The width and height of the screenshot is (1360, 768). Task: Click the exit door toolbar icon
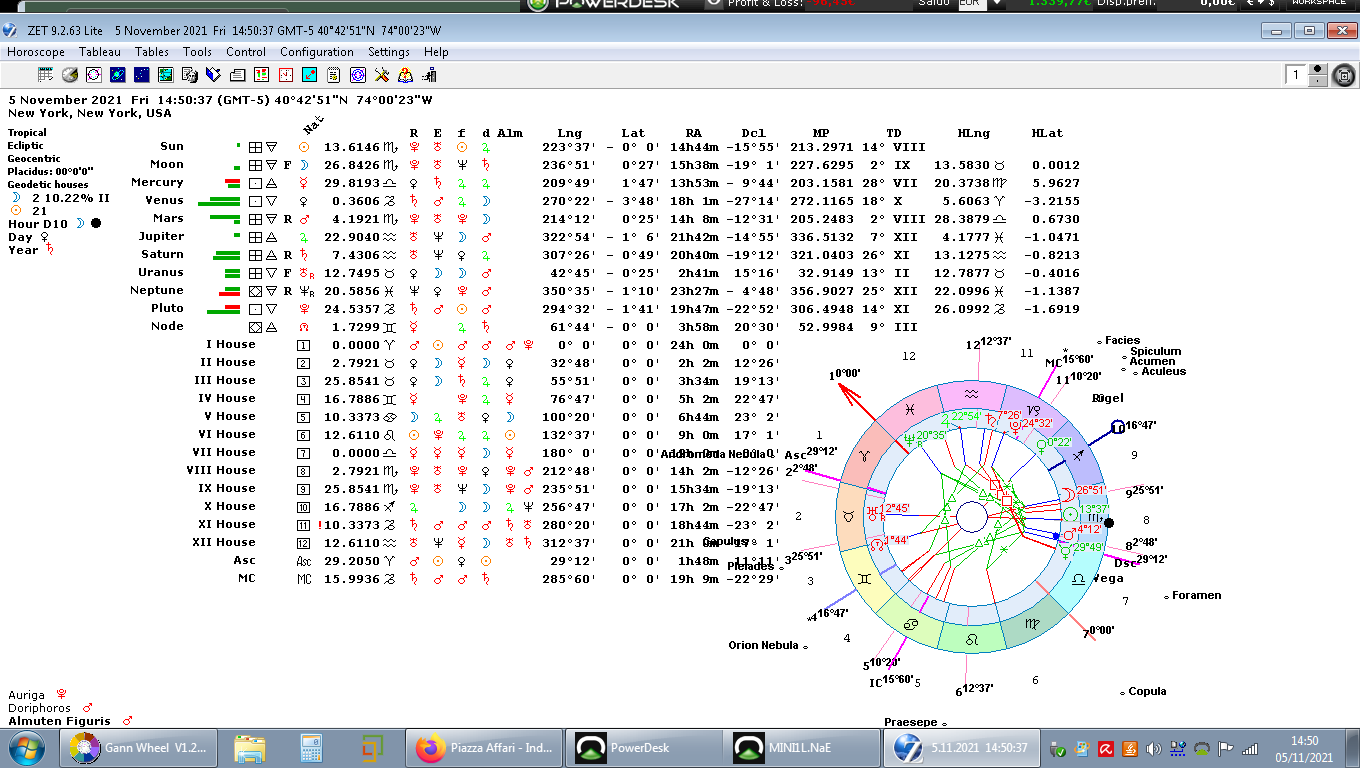tap(430, 75)
